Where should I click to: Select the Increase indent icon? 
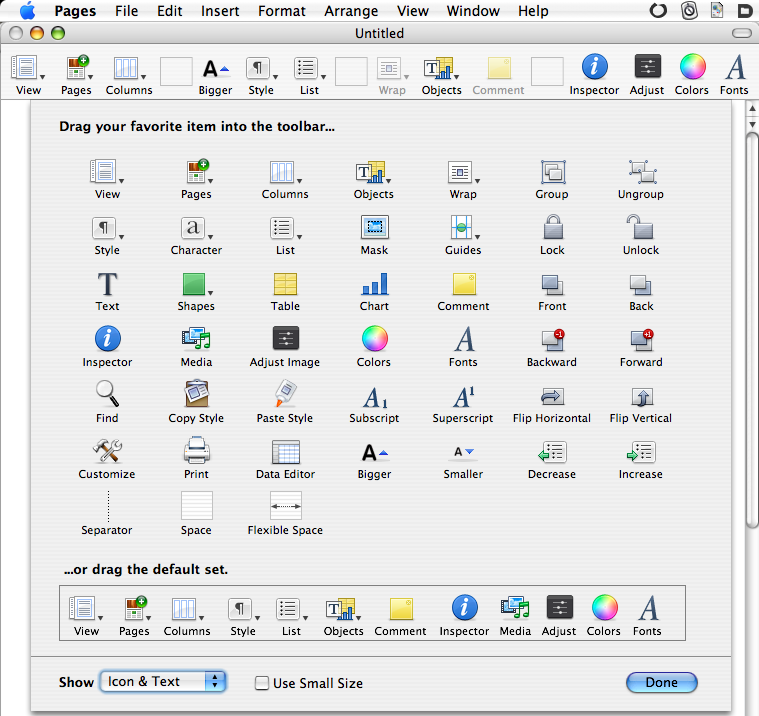(x=641, y=452)
